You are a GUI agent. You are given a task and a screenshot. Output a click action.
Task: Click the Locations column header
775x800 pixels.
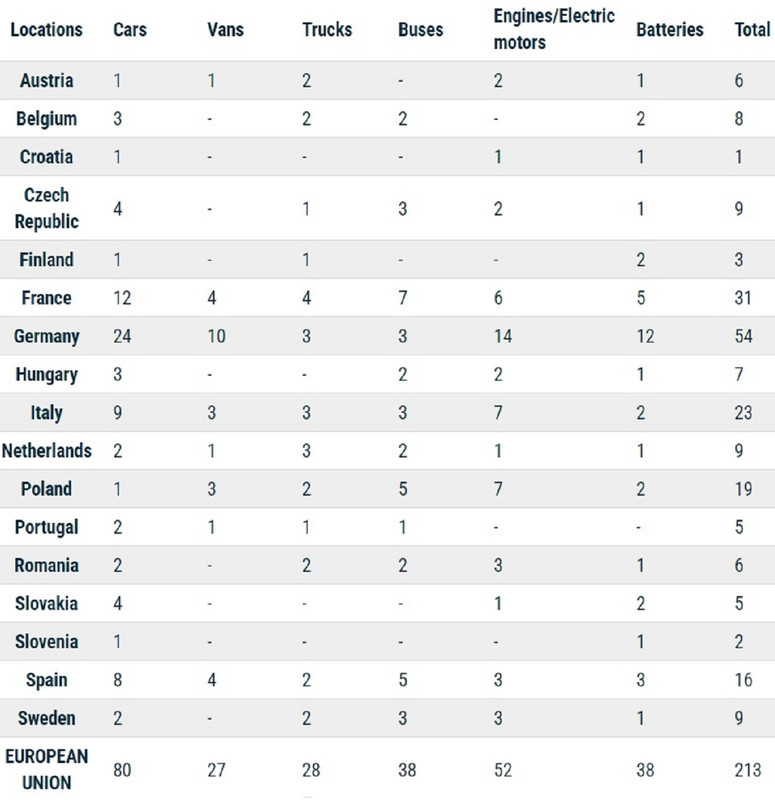point(46,30)
